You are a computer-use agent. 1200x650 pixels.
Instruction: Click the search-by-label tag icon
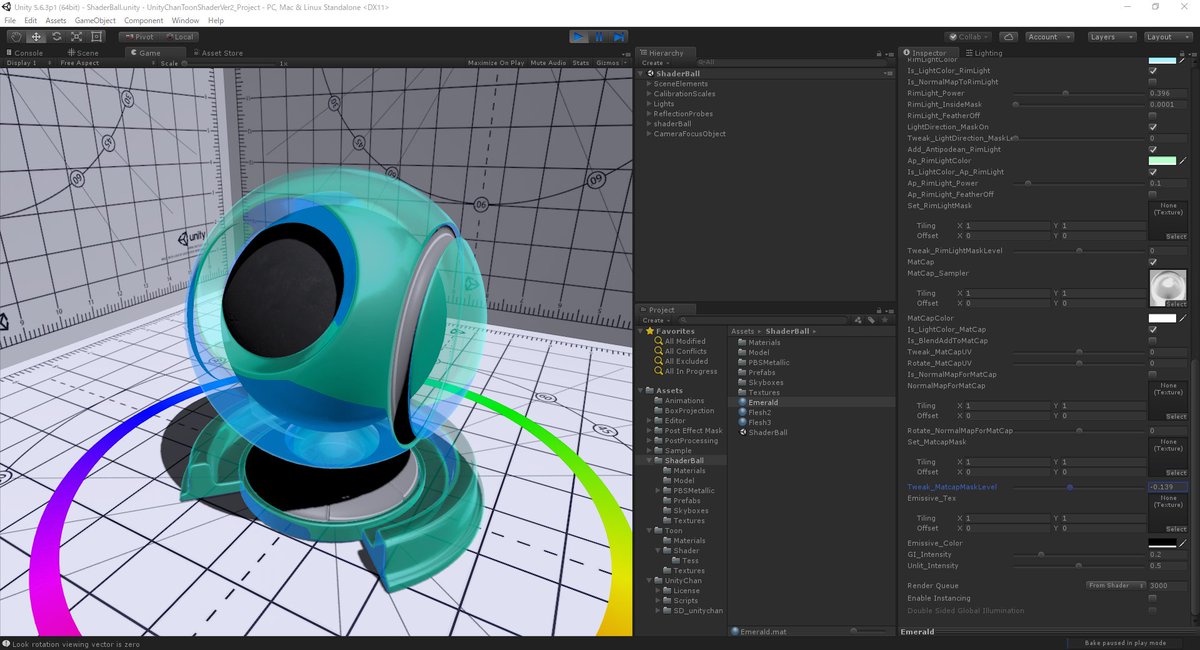870,320
